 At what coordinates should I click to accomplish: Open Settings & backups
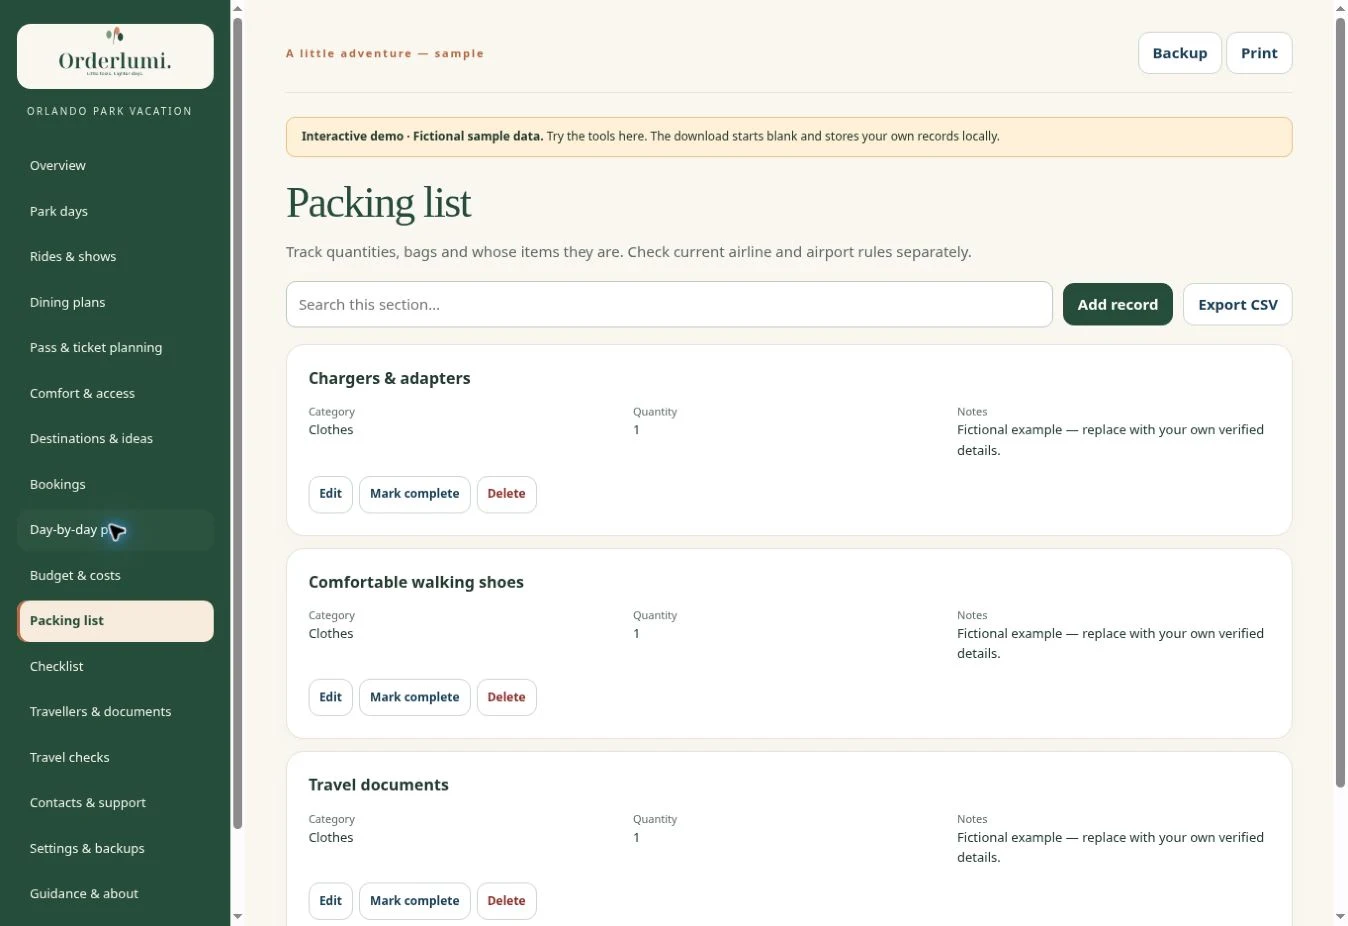click(x=115, y=848)
